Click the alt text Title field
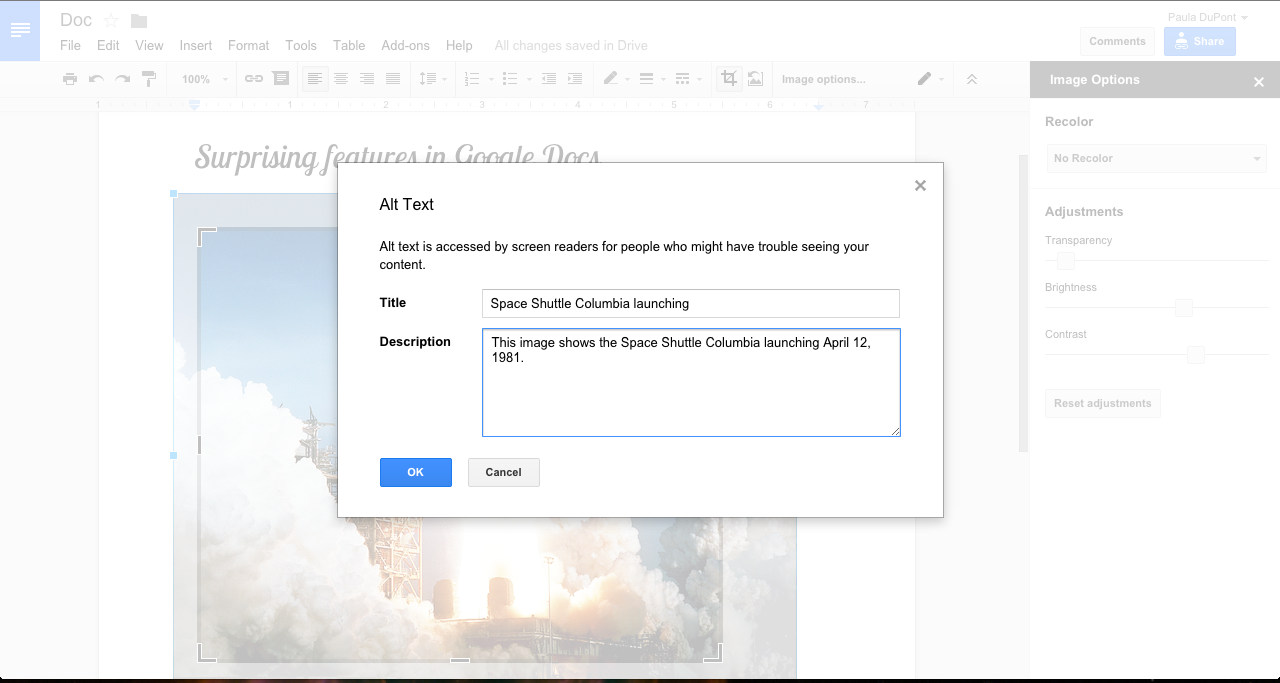 [691, 303]
